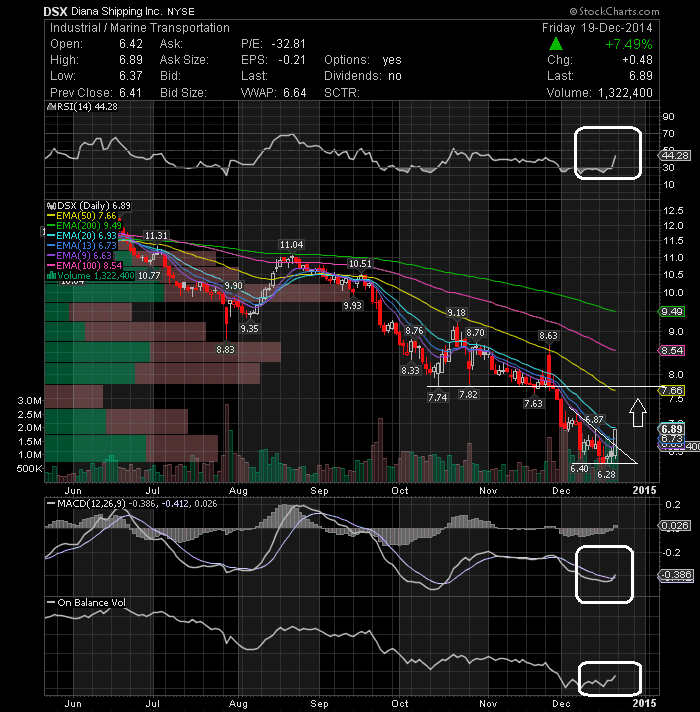Click the 3.0M volume axis label
Screen dimensions: 700x712
coord(29,400)
